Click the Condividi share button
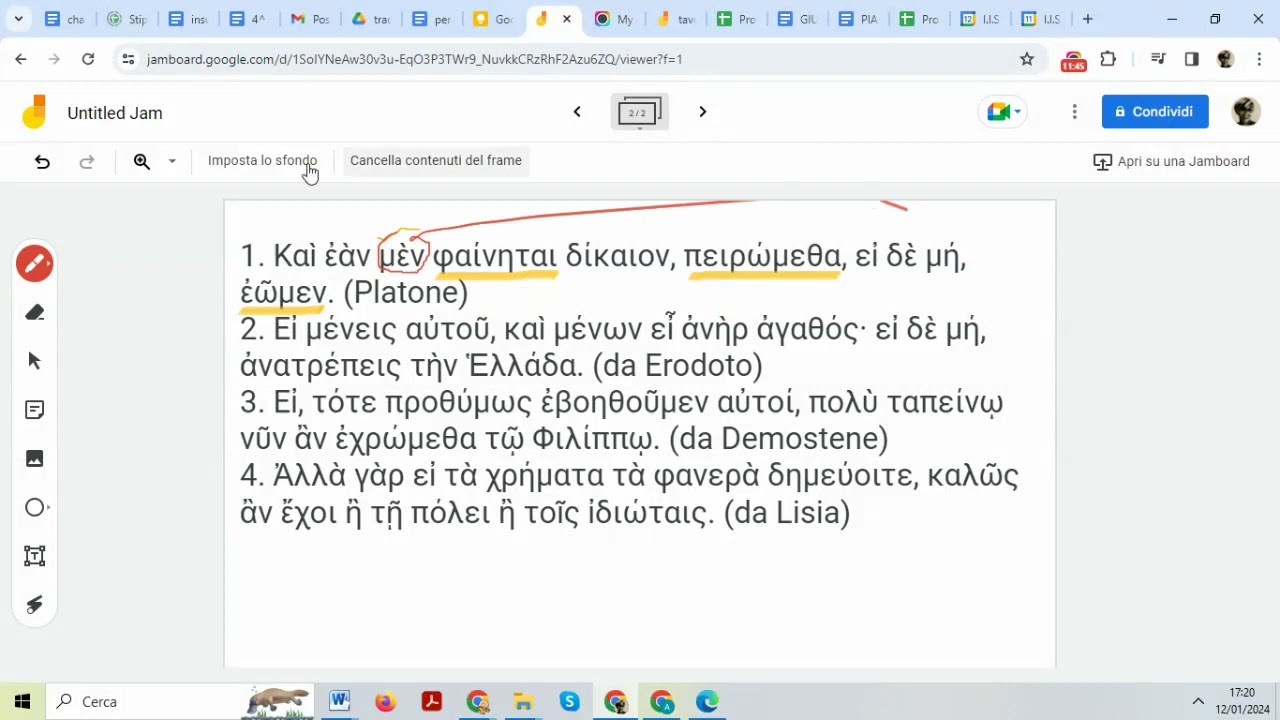The image size is (1280, 720). point(1155,112)
